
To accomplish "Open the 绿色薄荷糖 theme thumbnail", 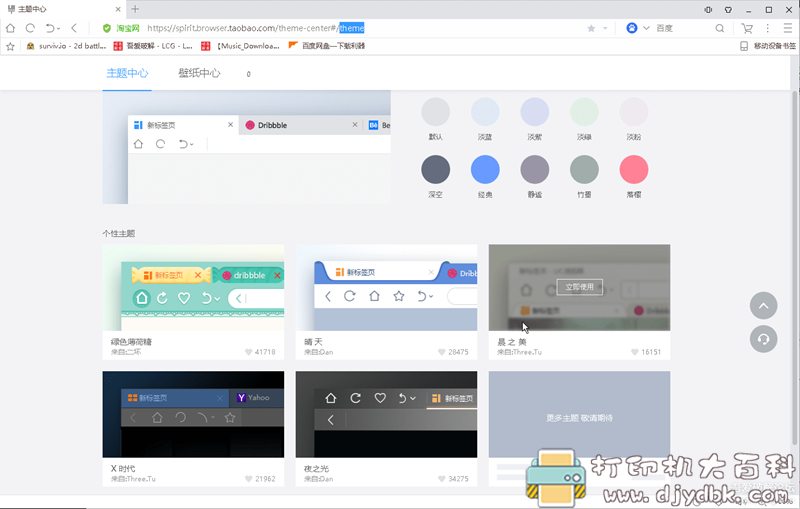I will click(x=193, y=288).
